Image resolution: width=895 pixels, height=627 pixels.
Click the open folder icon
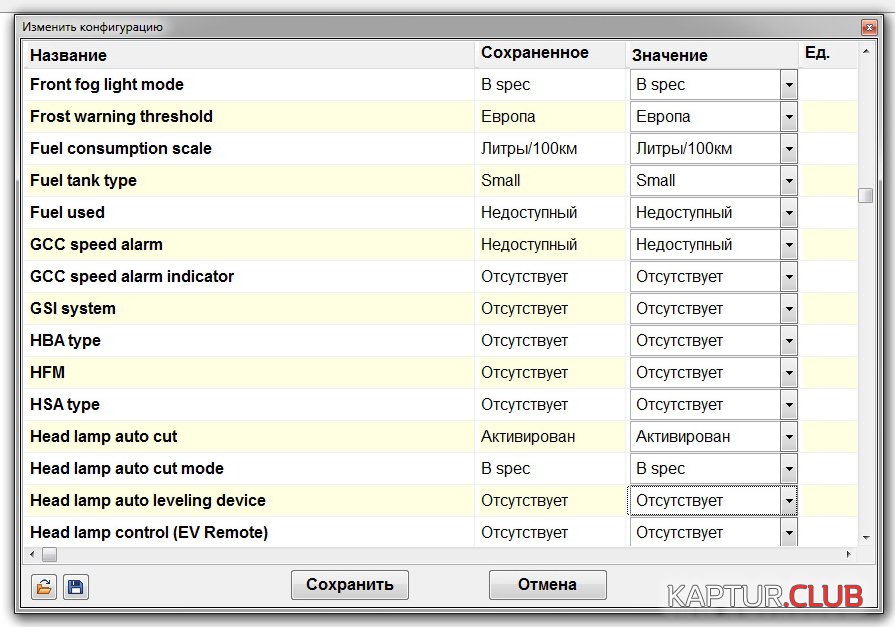[44, 587]
